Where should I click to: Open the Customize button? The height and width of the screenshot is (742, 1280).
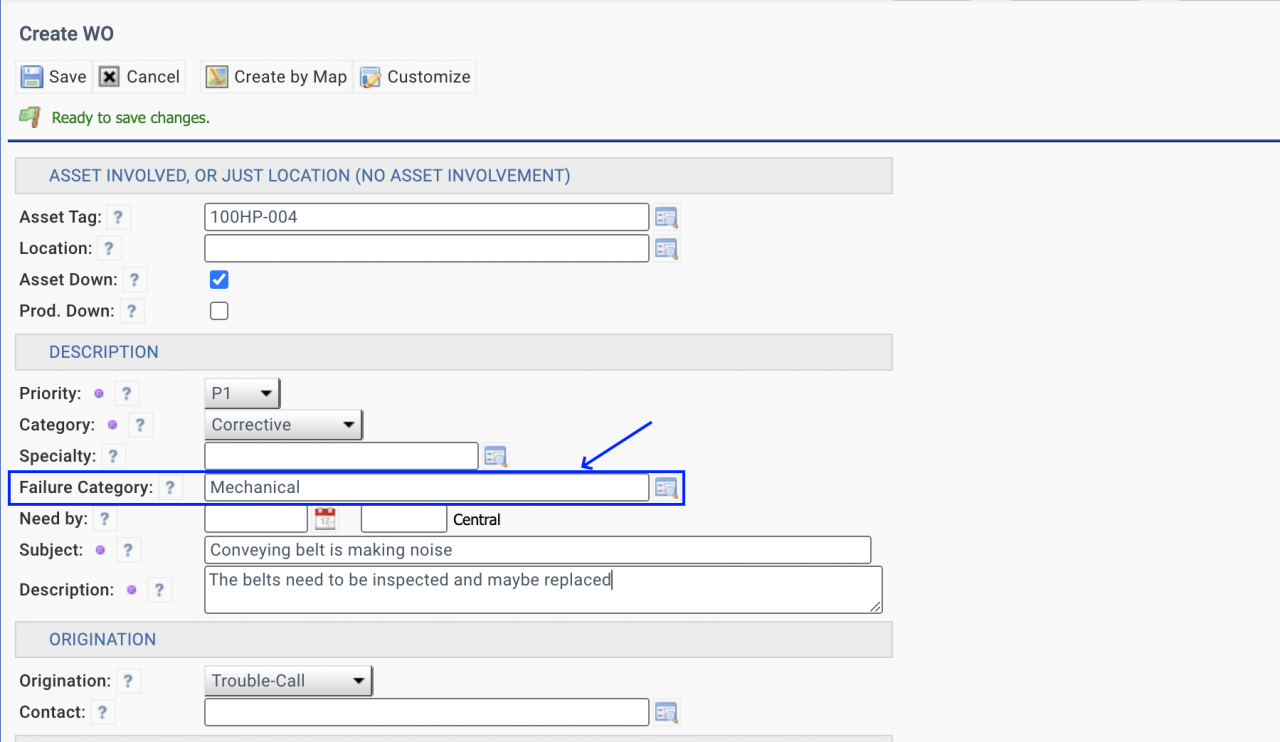[x=415, y=77]
